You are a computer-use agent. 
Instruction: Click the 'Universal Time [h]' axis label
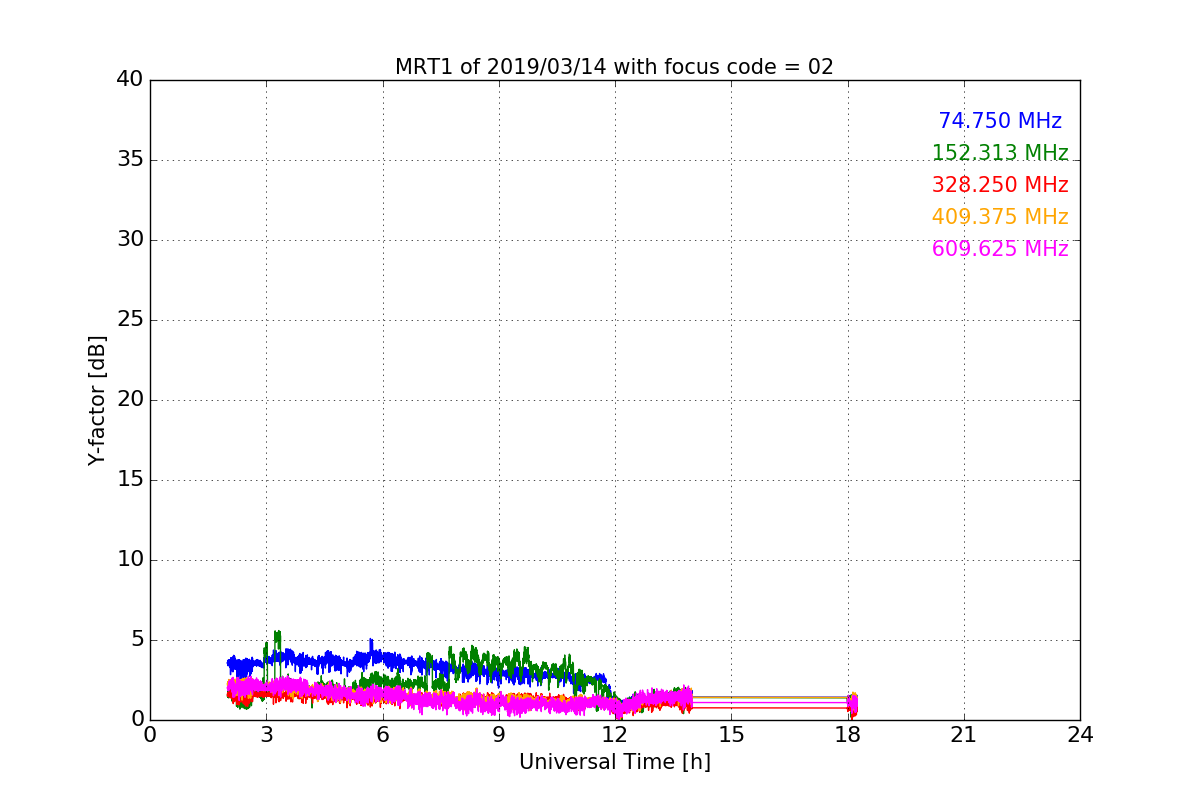614,762
